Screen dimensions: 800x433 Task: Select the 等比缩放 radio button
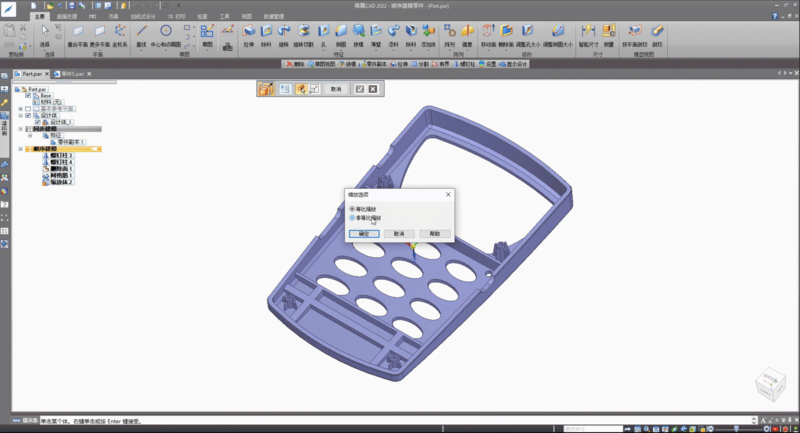[351, 209]
